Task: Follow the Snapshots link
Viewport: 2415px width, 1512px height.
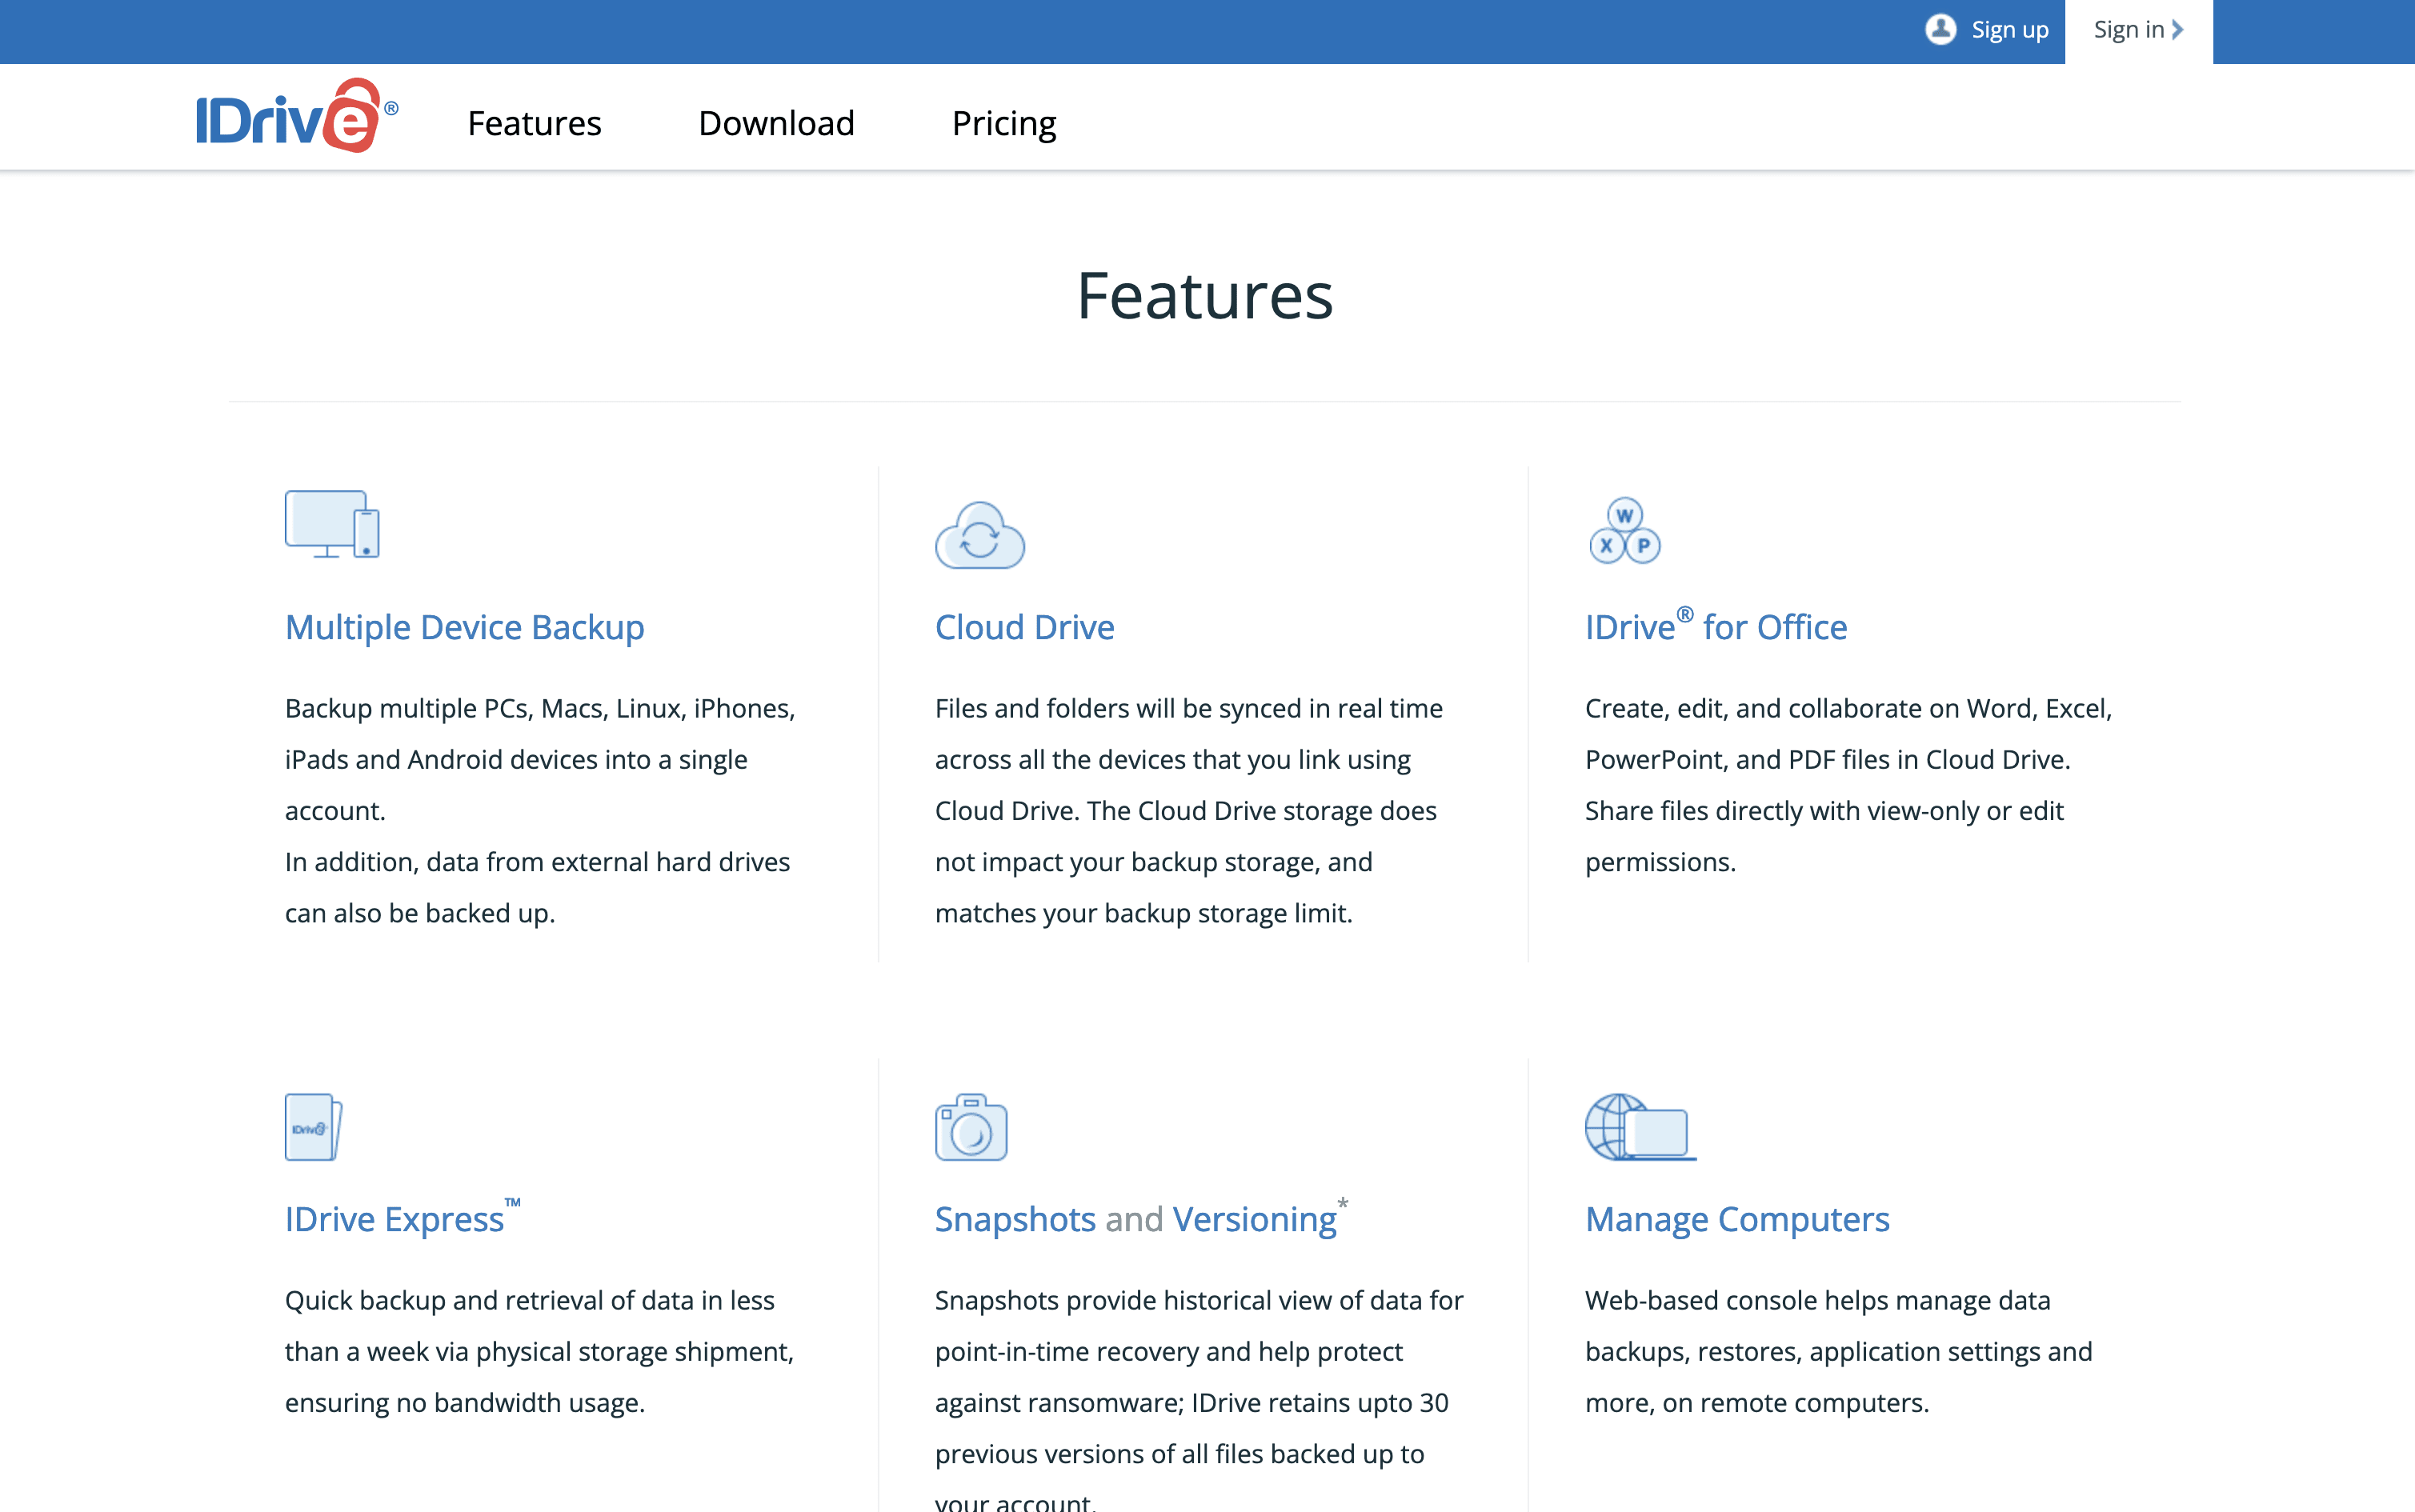Action: 1015,1220
